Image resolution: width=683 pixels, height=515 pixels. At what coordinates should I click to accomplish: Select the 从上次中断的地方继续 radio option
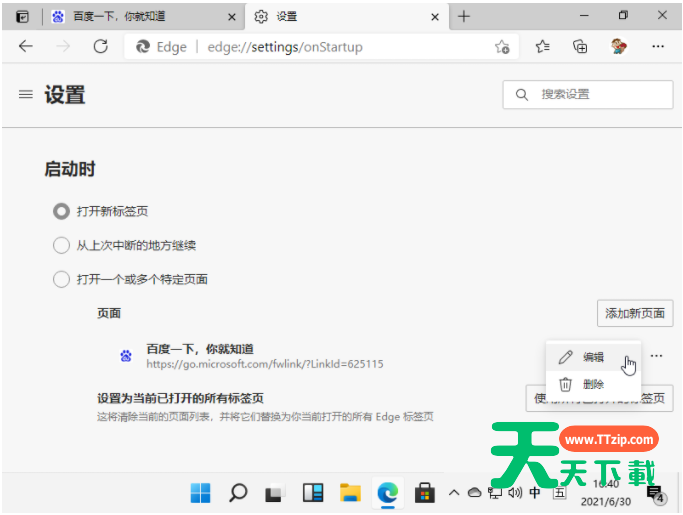pos(61,246)
